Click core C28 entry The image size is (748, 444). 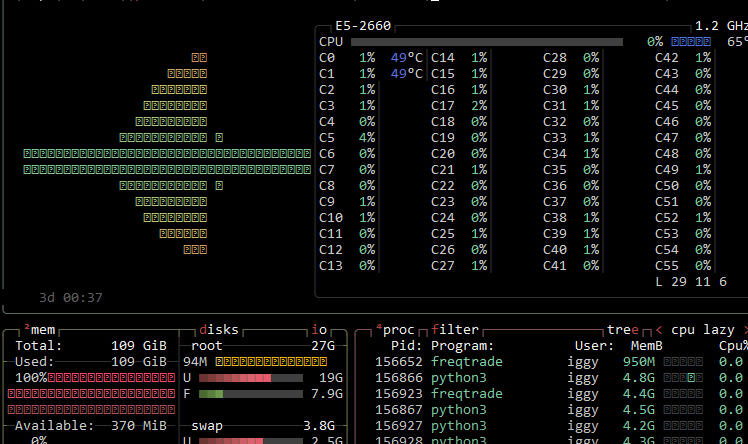[571, 58]
